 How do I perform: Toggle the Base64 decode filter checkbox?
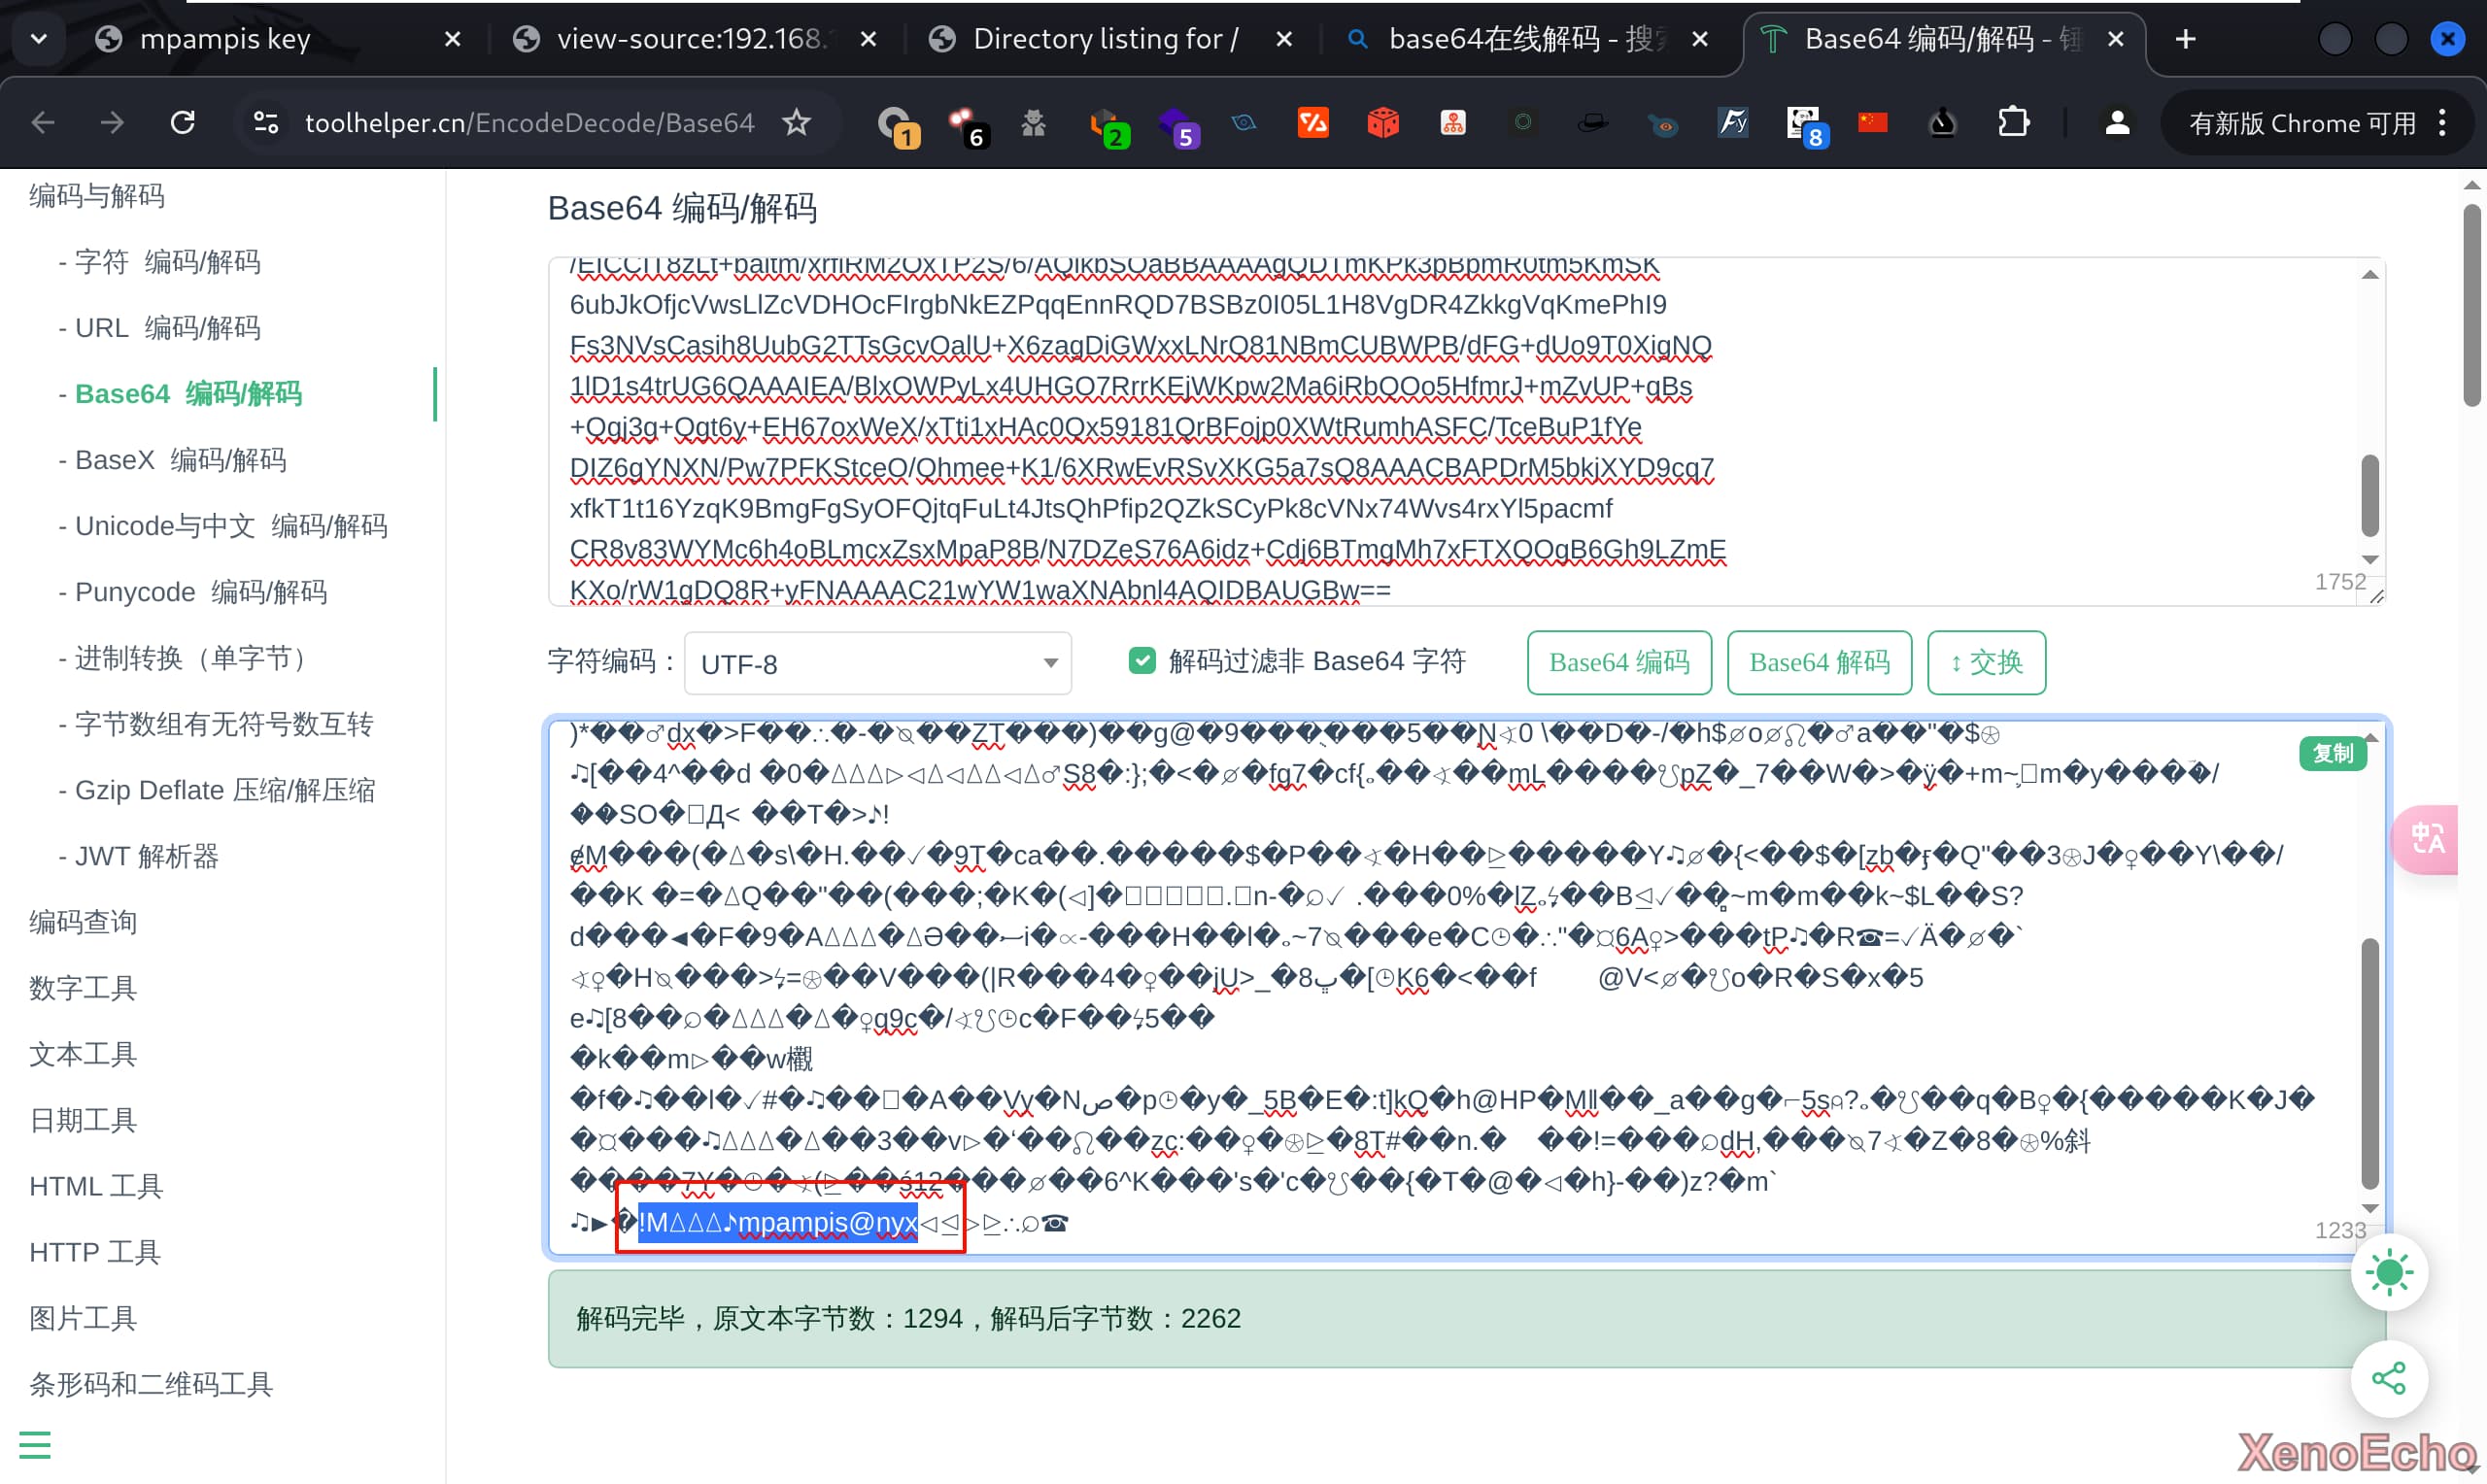[1142, 661]
